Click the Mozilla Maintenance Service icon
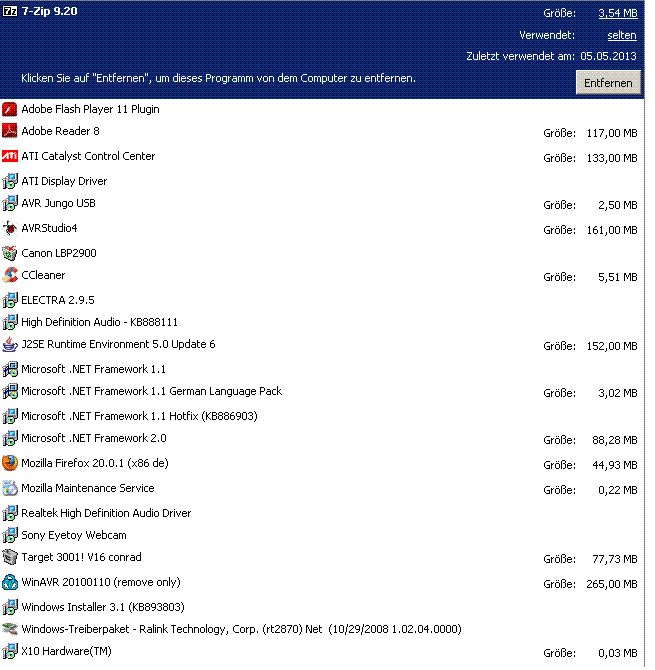The width and height of the screenshot is (655, 670). 9,488
